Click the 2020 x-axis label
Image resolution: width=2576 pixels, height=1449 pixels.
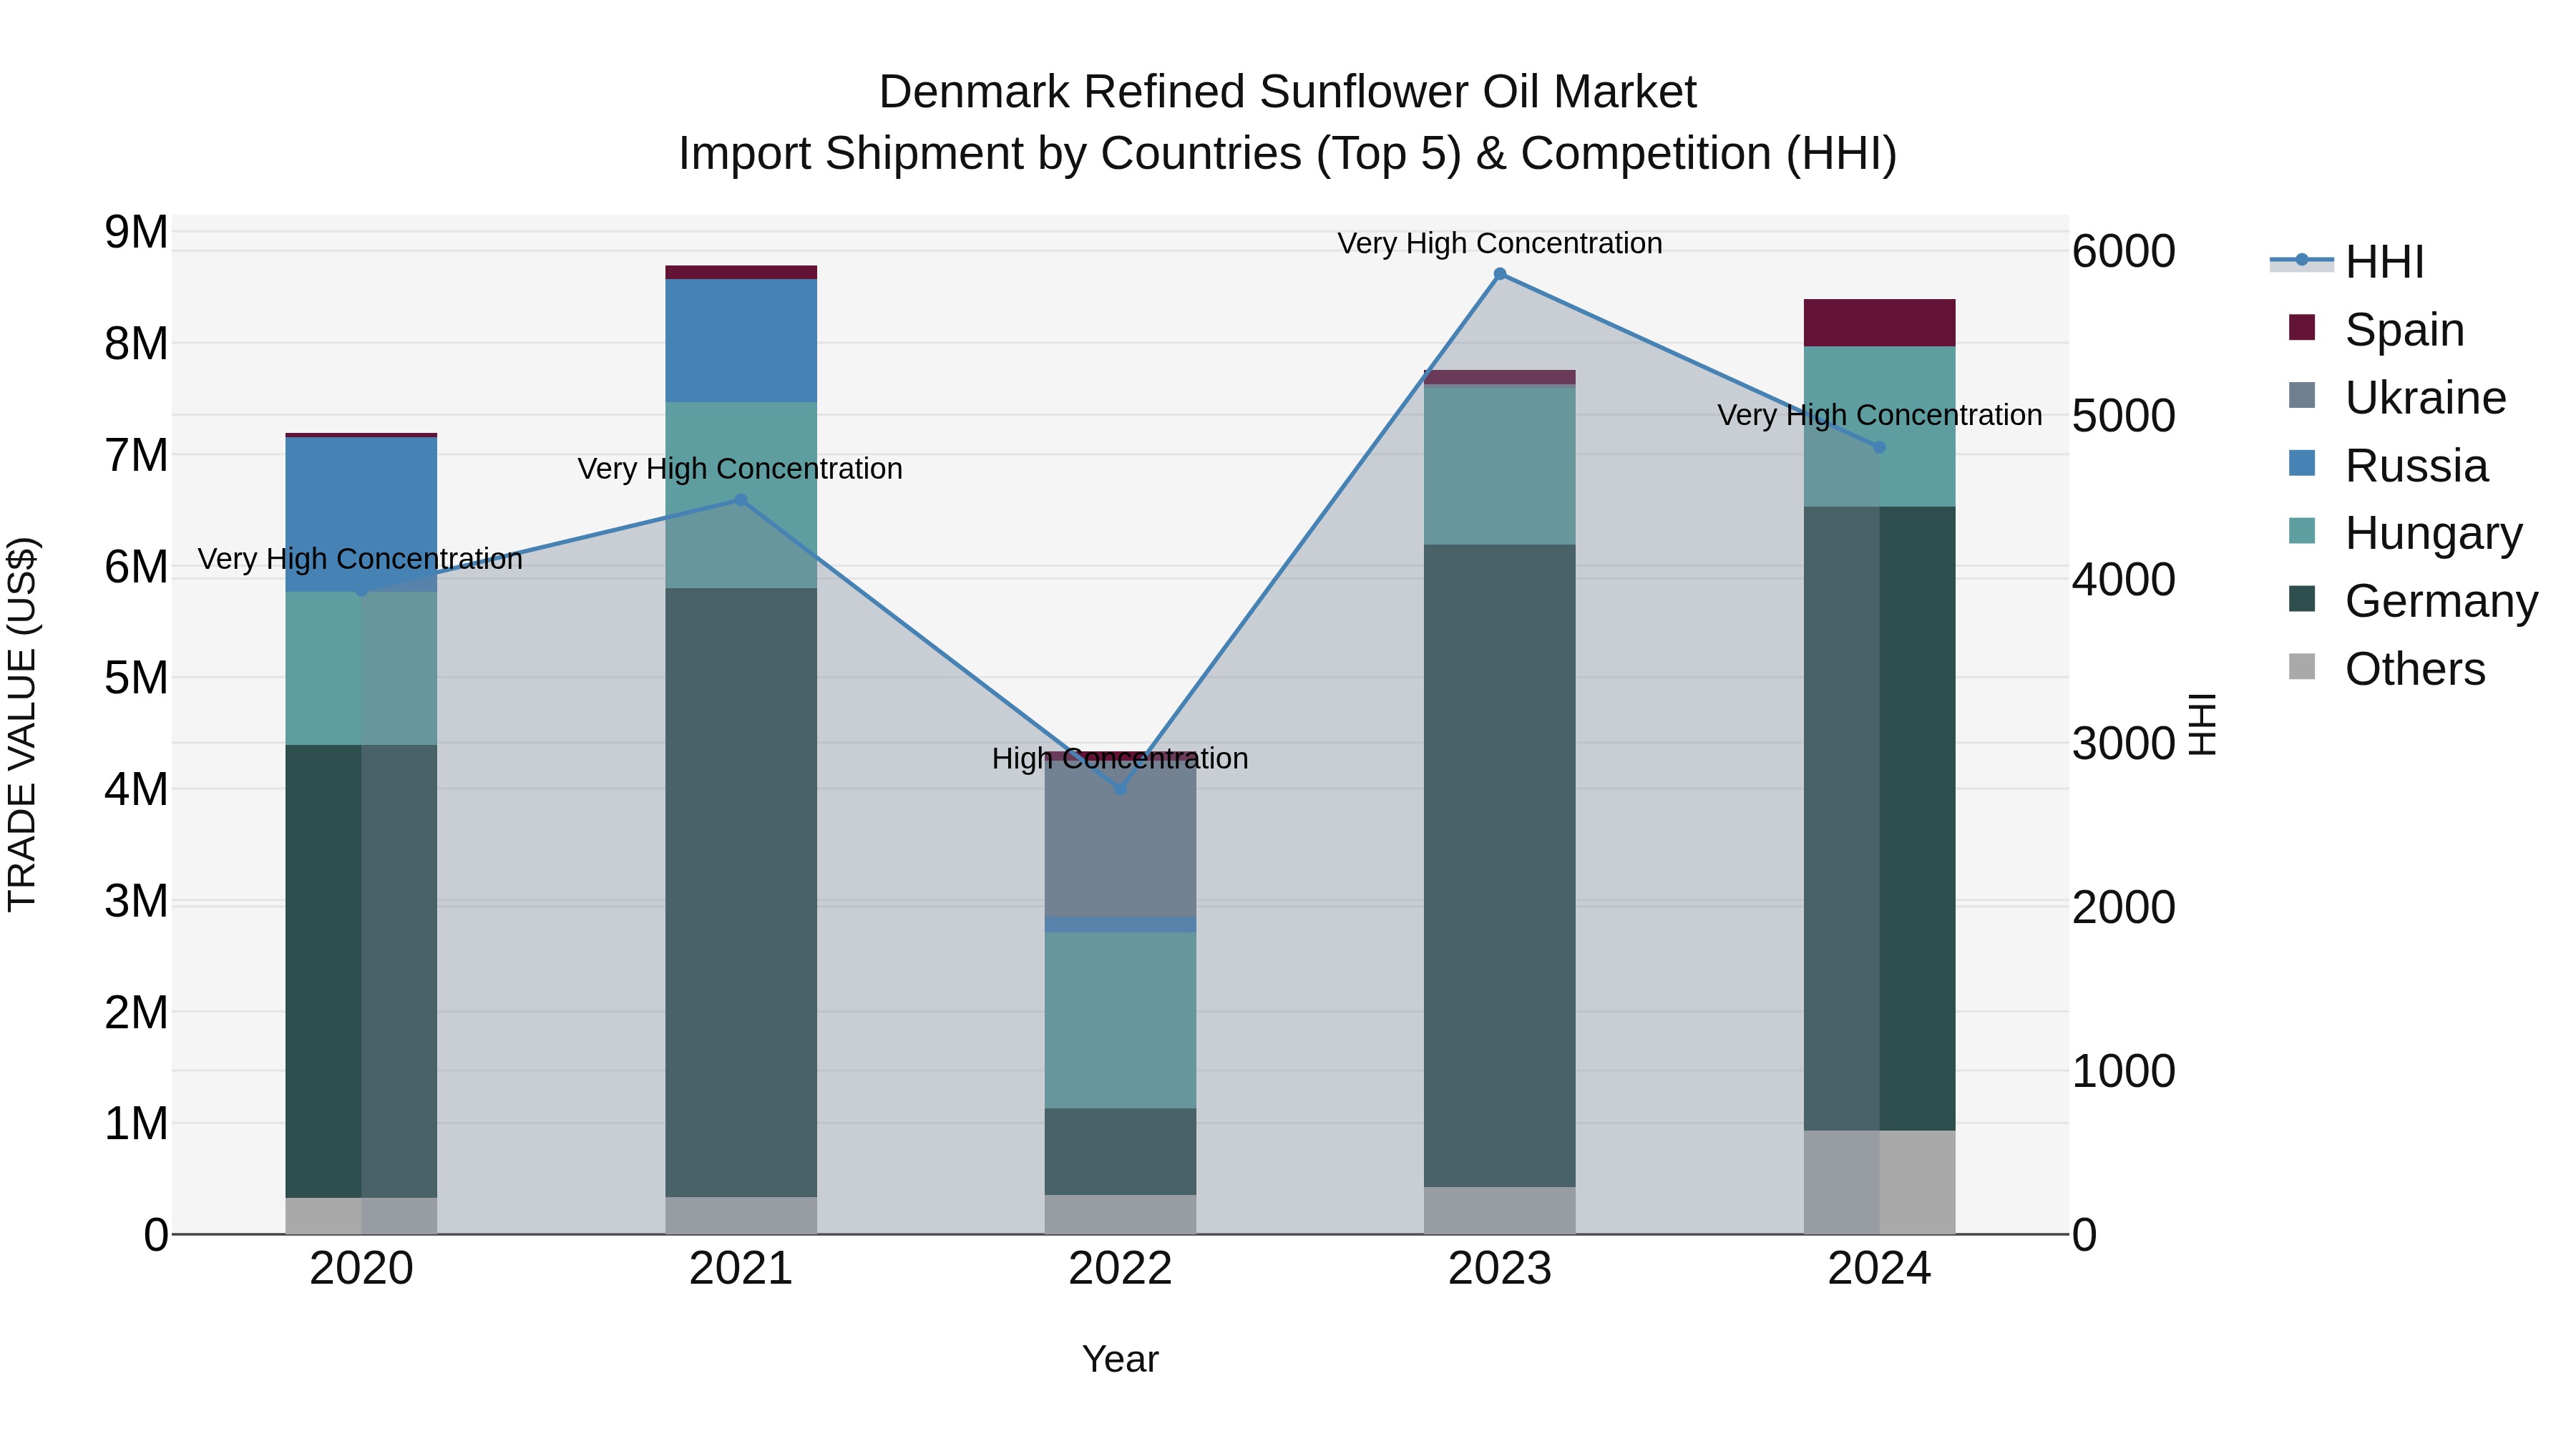(x=362, y=1269)
